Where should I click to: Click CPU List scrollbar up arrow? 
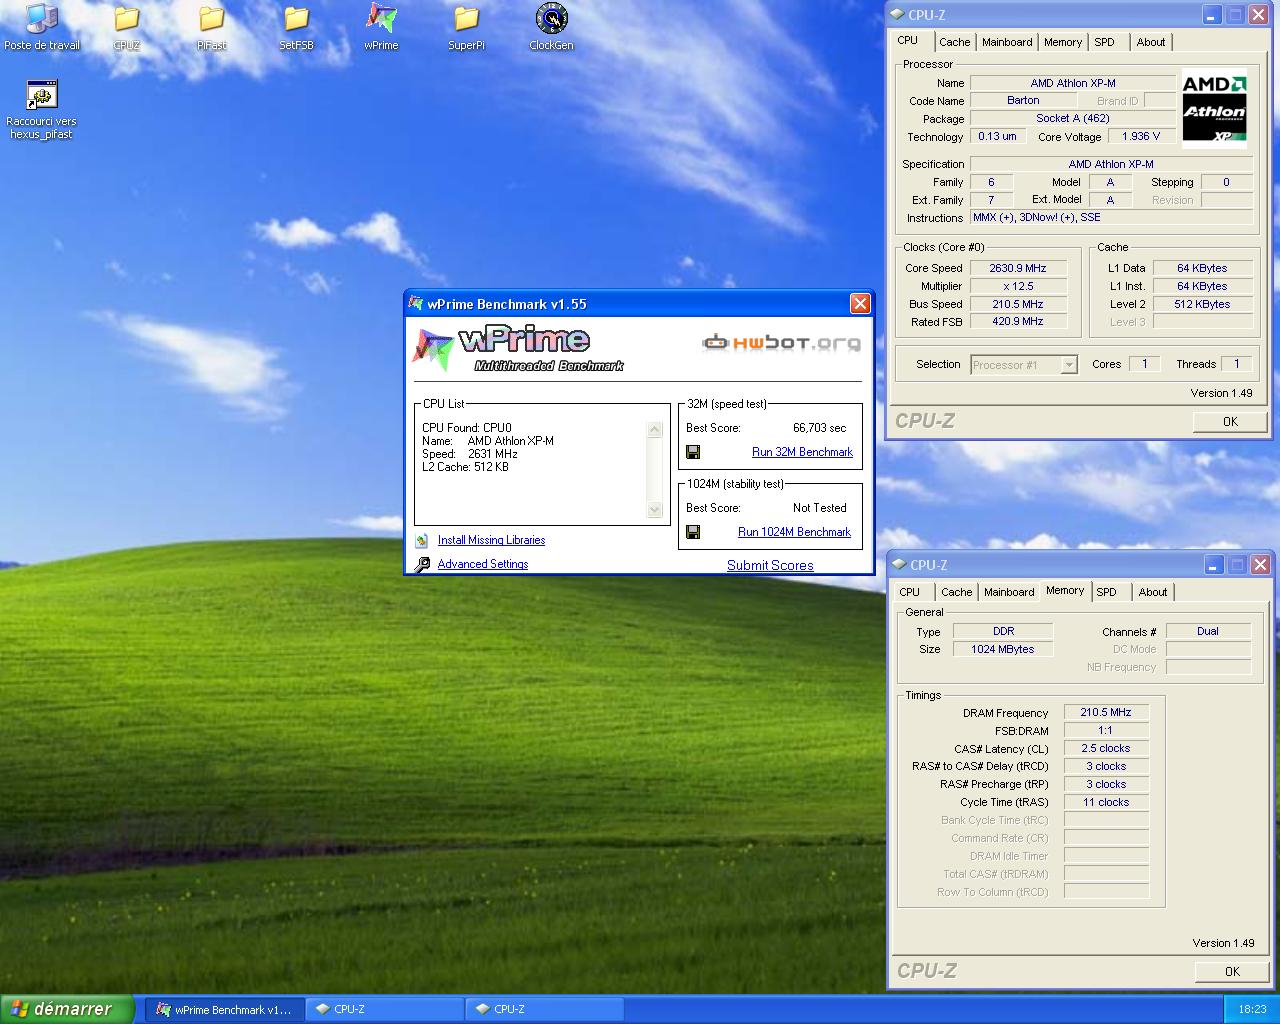coord(655,430)
